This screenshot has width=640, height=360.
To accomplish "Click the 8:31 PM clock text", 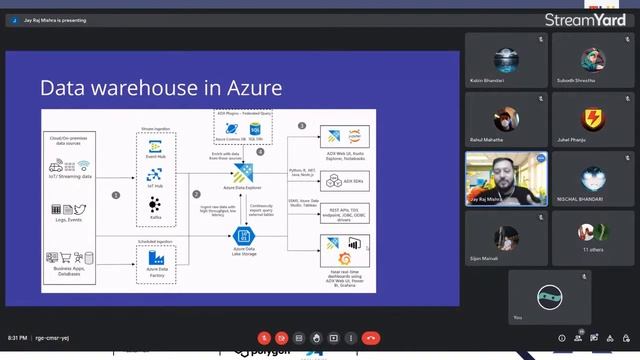I will tap(17, 338).
